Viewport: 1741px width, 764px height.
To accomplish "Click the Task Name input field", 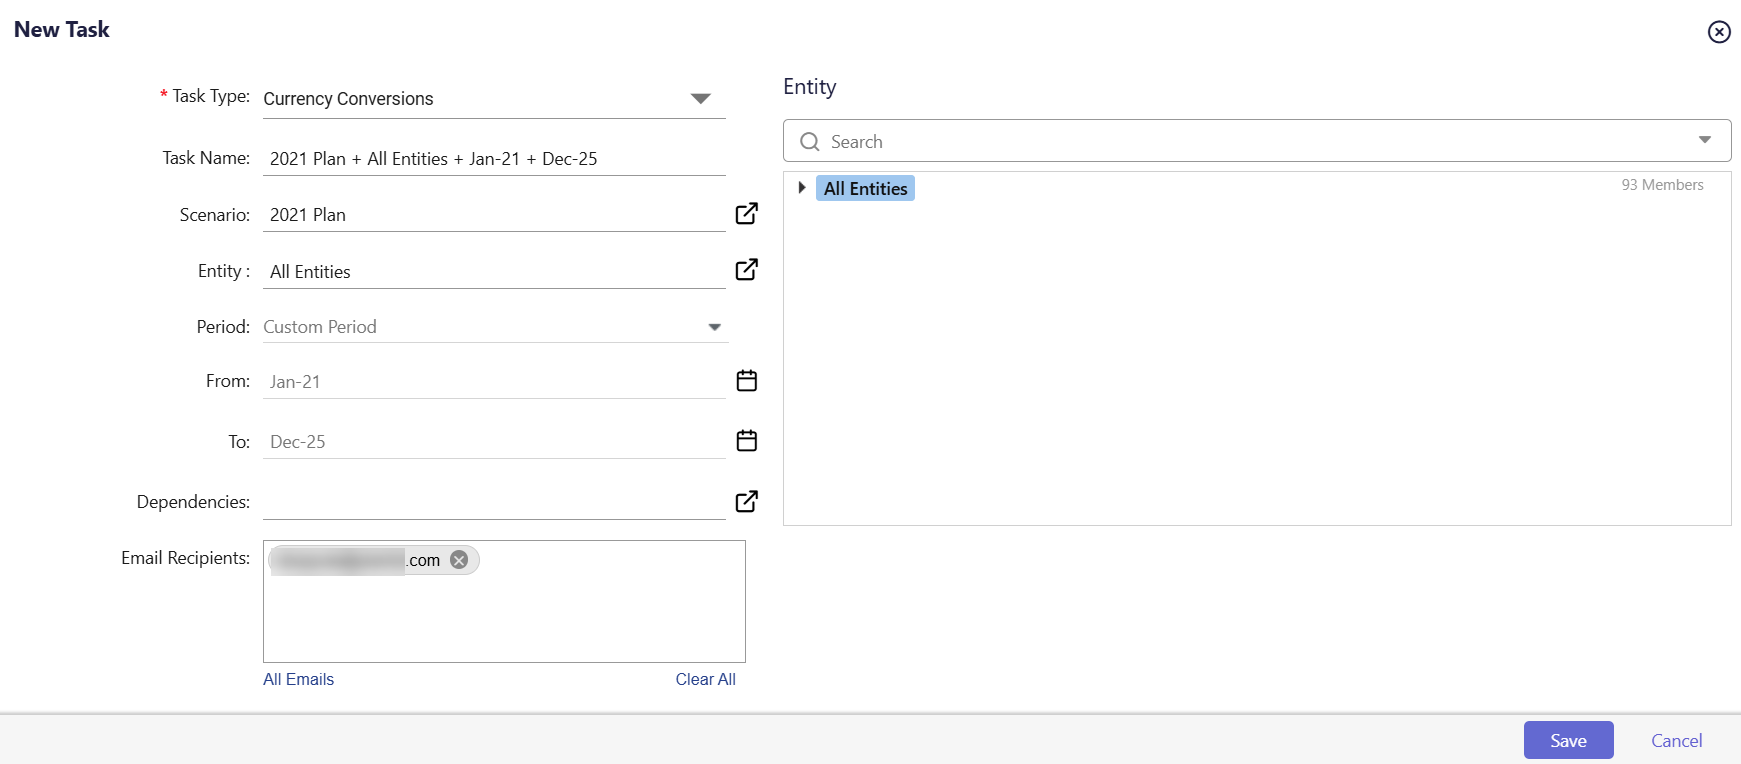I will 493,159.
